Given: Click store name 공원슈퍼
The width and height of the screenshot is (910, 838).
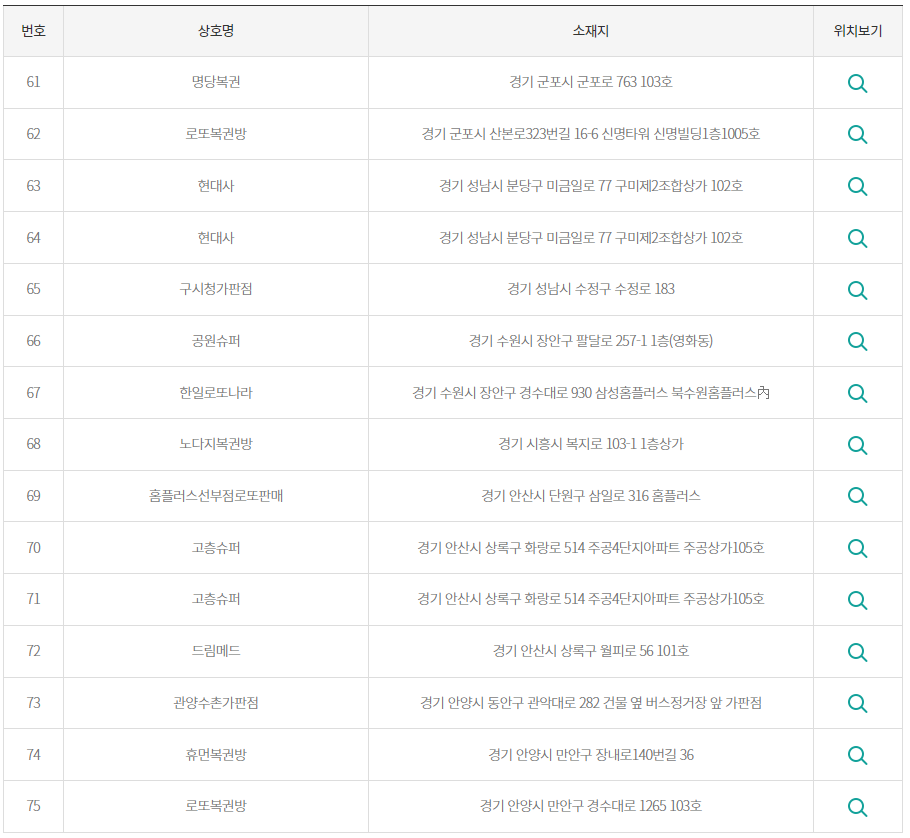Looking at the screenshot, I should (x=216, y=341).
